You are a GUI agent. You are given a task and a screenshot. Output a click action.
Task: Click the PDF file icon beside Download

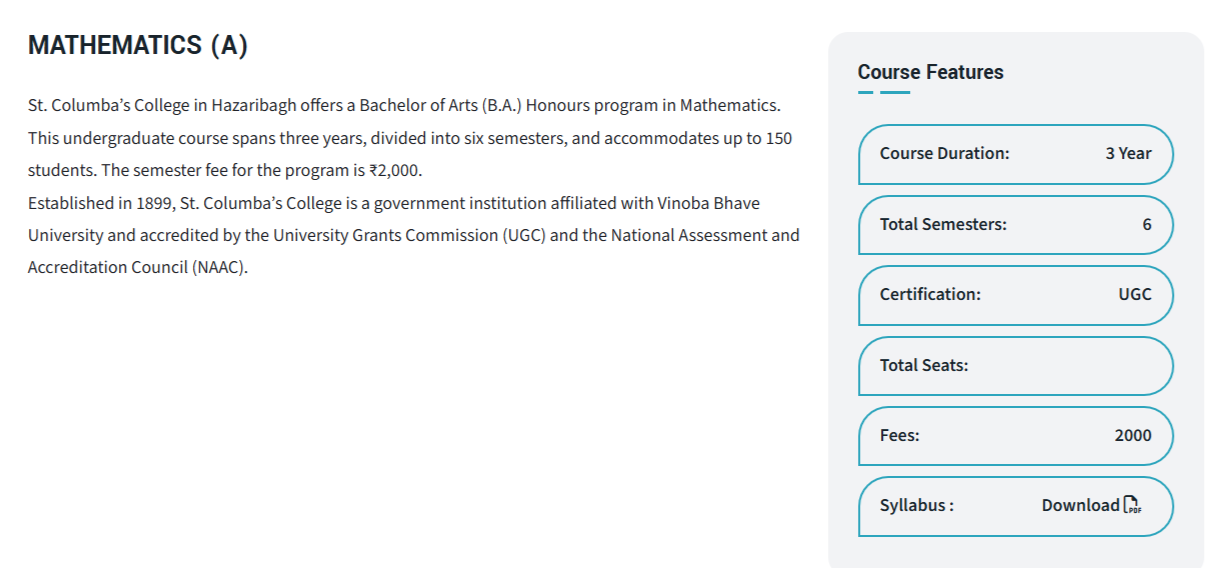tap(1132, 505)
